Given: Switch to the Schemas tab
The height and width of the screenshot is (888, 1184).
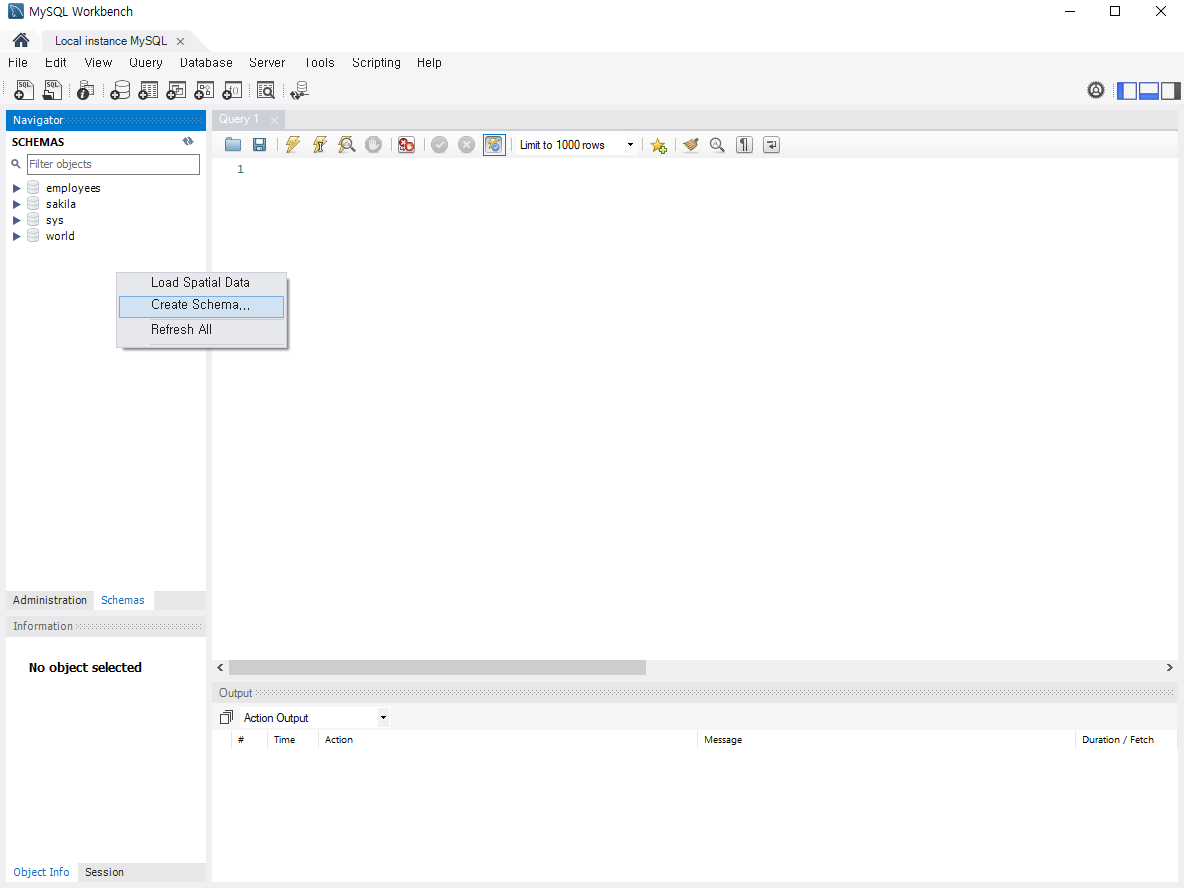Looking at the screenshot, I should tap(123, 600).
